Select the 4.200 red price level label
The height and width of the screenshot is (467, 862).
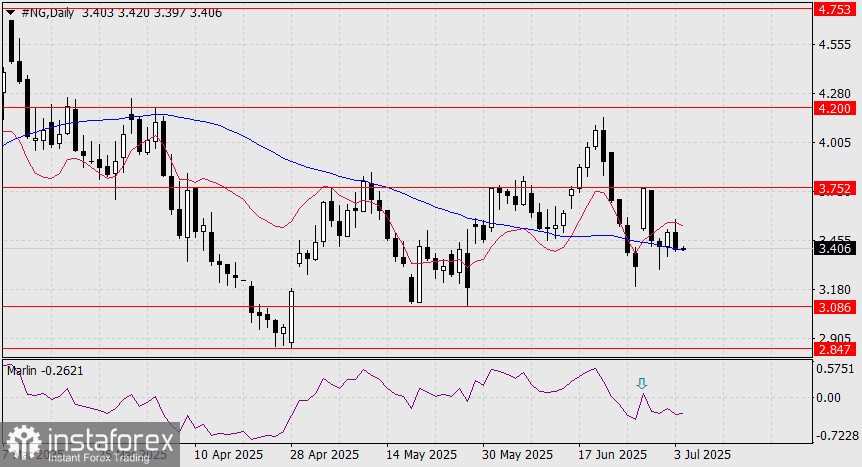tap(835, 108)
